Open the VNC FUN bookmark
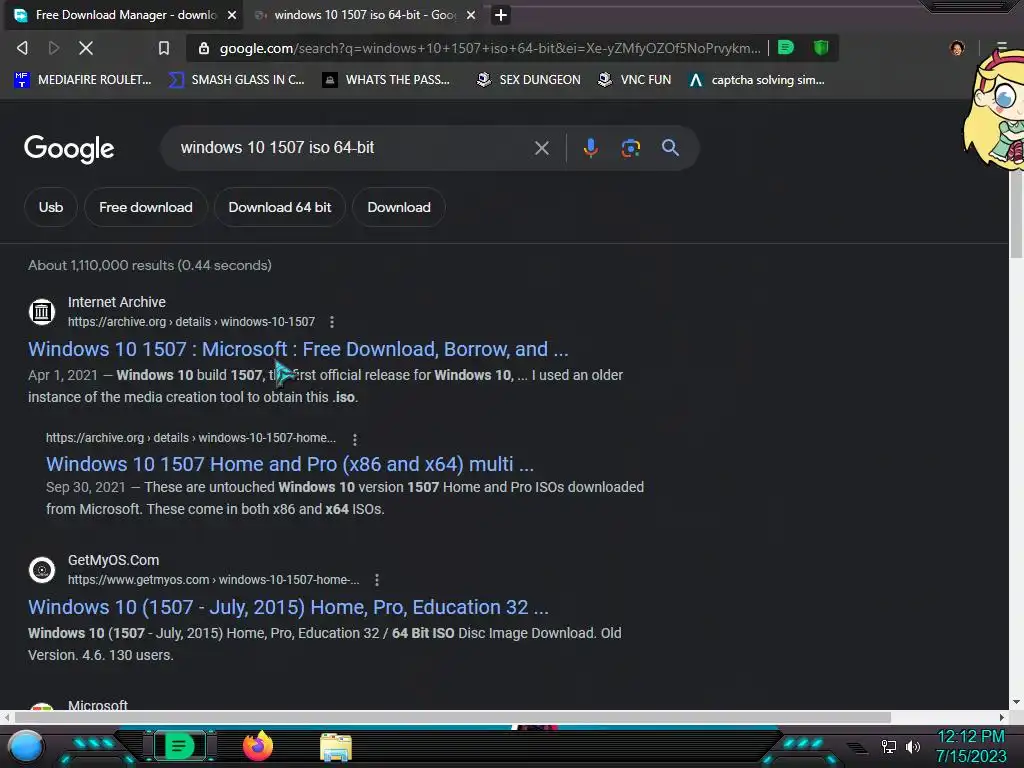The width and height of the screenshot is (1024, 768). point(635,80)
